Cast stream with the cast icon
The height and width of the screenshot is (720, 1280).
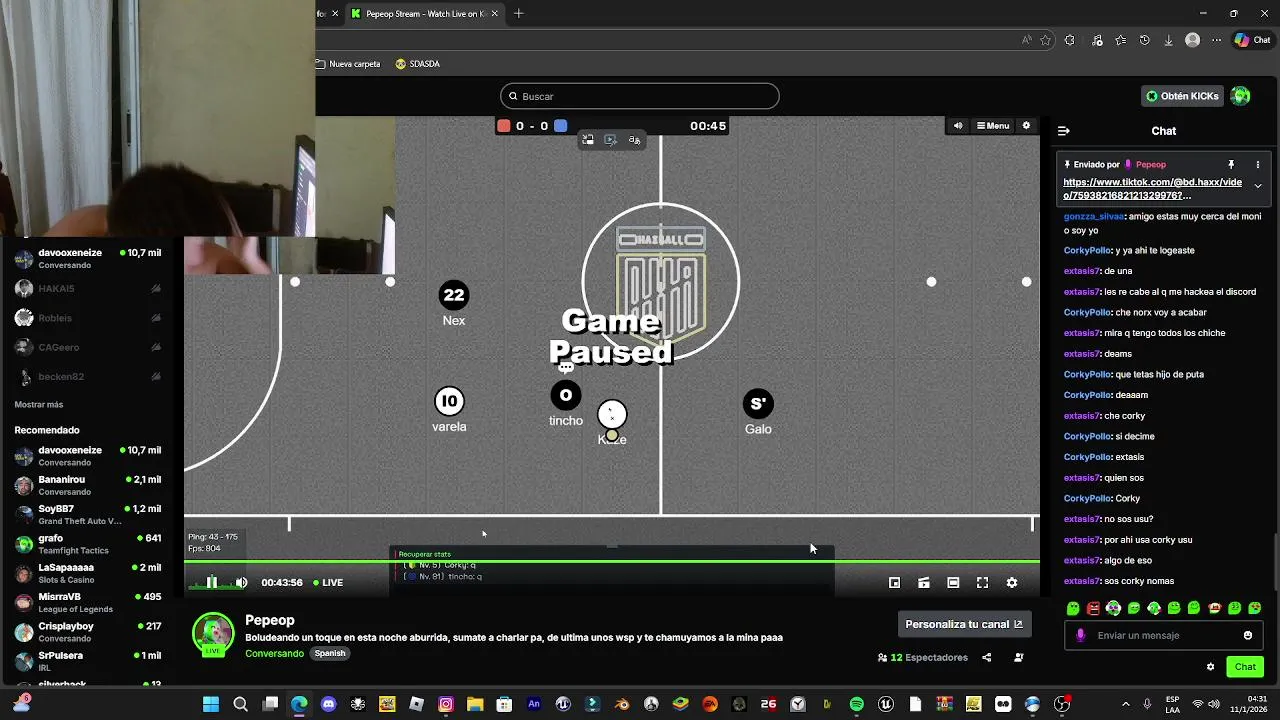924,582
